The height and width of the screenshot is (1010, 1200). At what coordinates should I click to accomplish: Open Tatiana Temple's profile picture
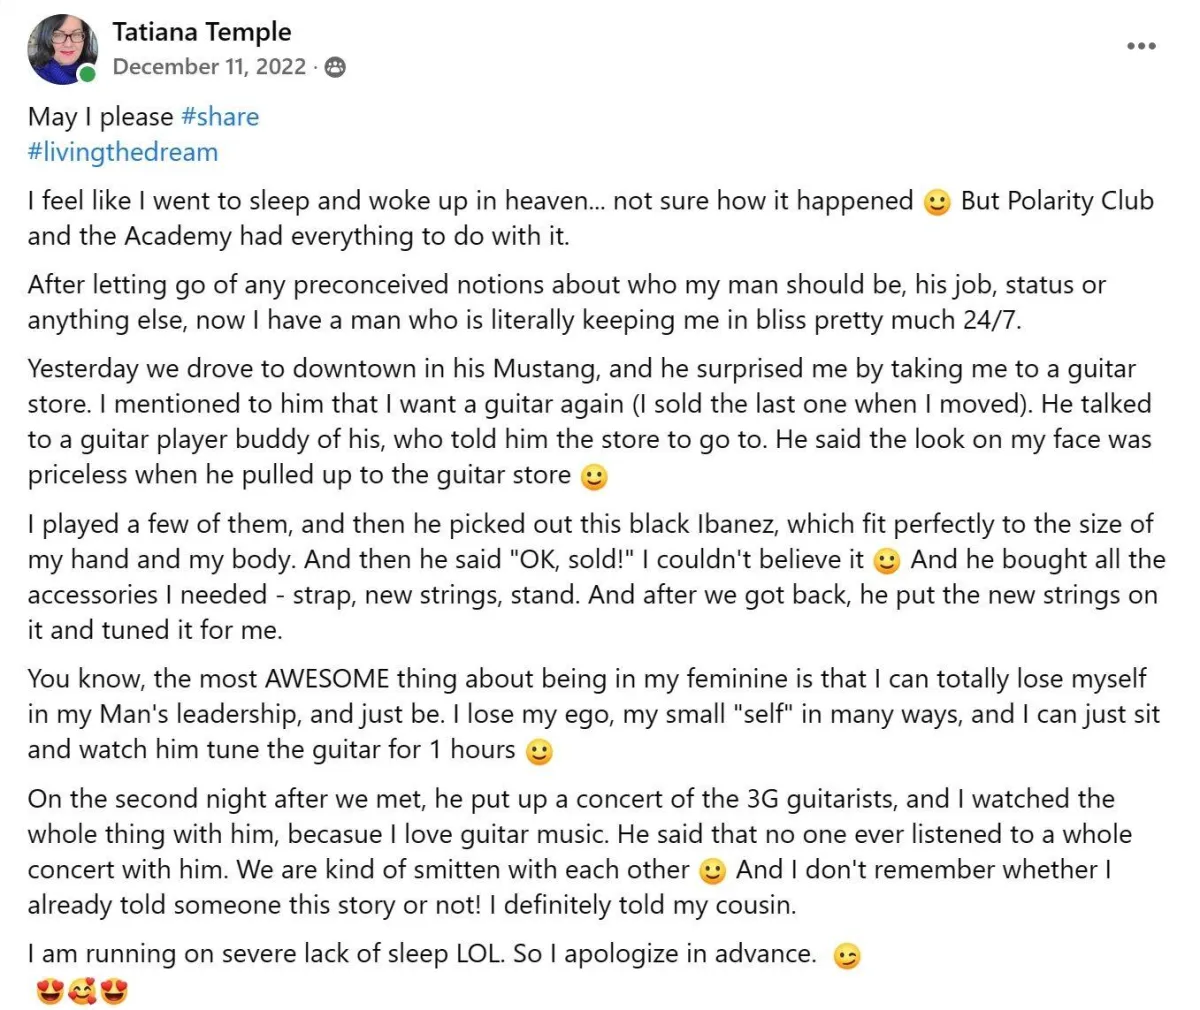click(x=62, y=49)
